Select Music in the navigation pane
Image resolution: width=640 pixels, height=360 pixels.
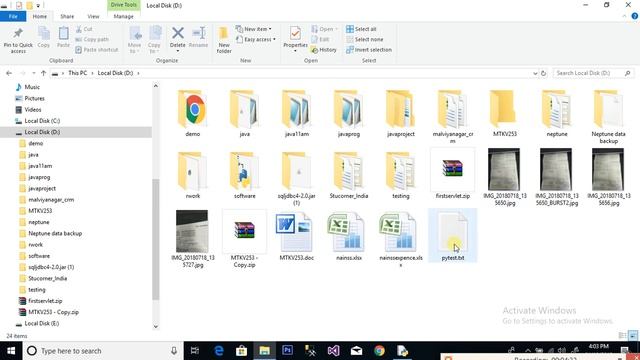pyautogui.click(x=32, y=87)
